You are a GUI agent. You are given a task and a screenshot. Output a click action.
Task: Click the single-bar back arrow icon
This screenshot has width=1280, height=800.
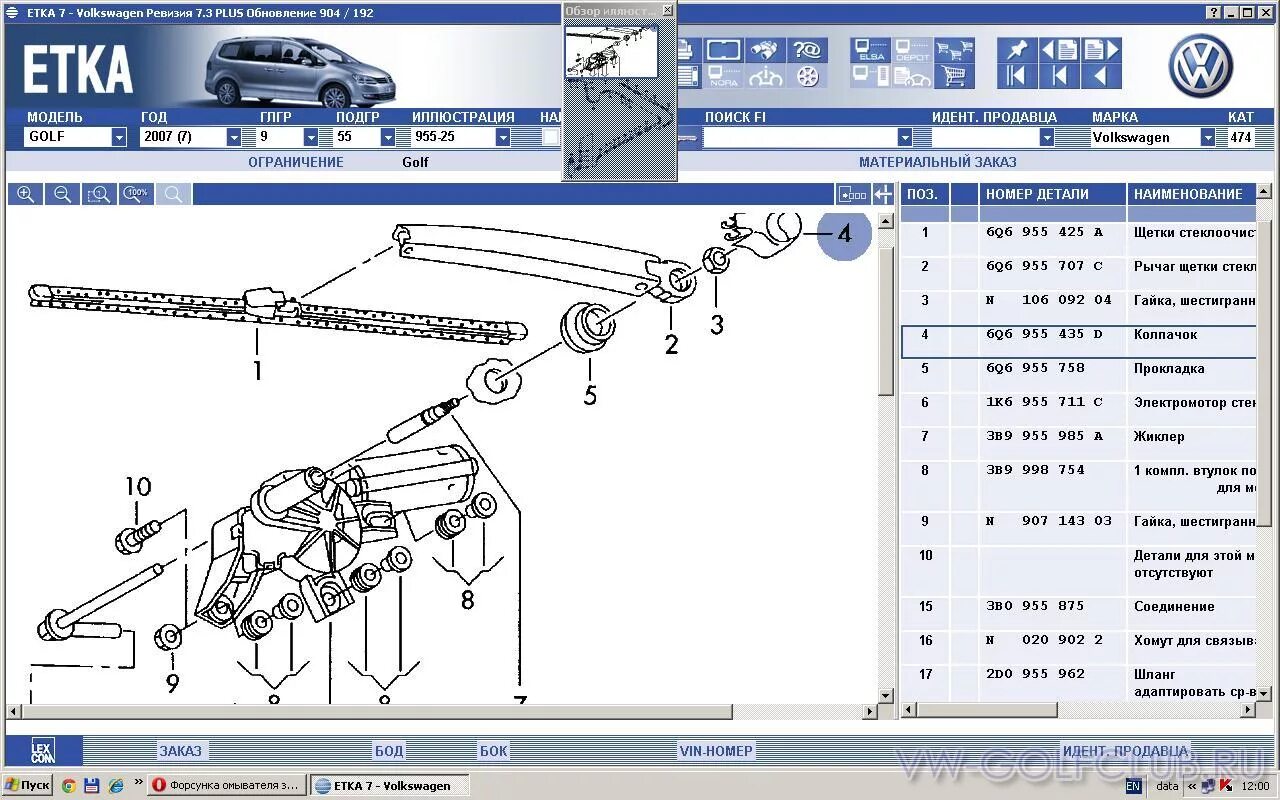[x=1058, y=76]
